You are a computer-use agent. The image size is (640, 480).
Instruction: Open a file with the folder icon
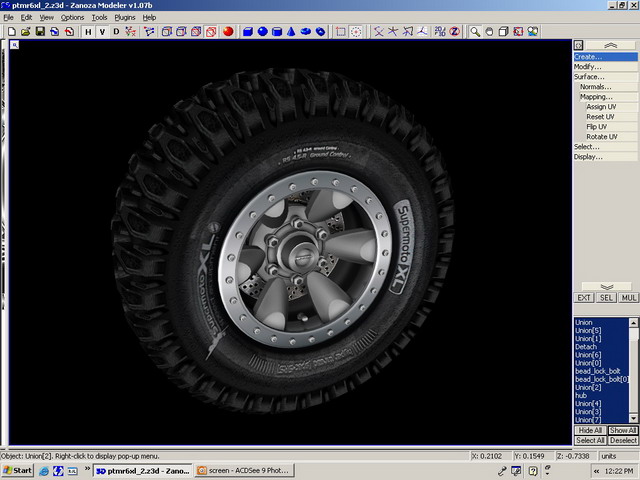25,31
